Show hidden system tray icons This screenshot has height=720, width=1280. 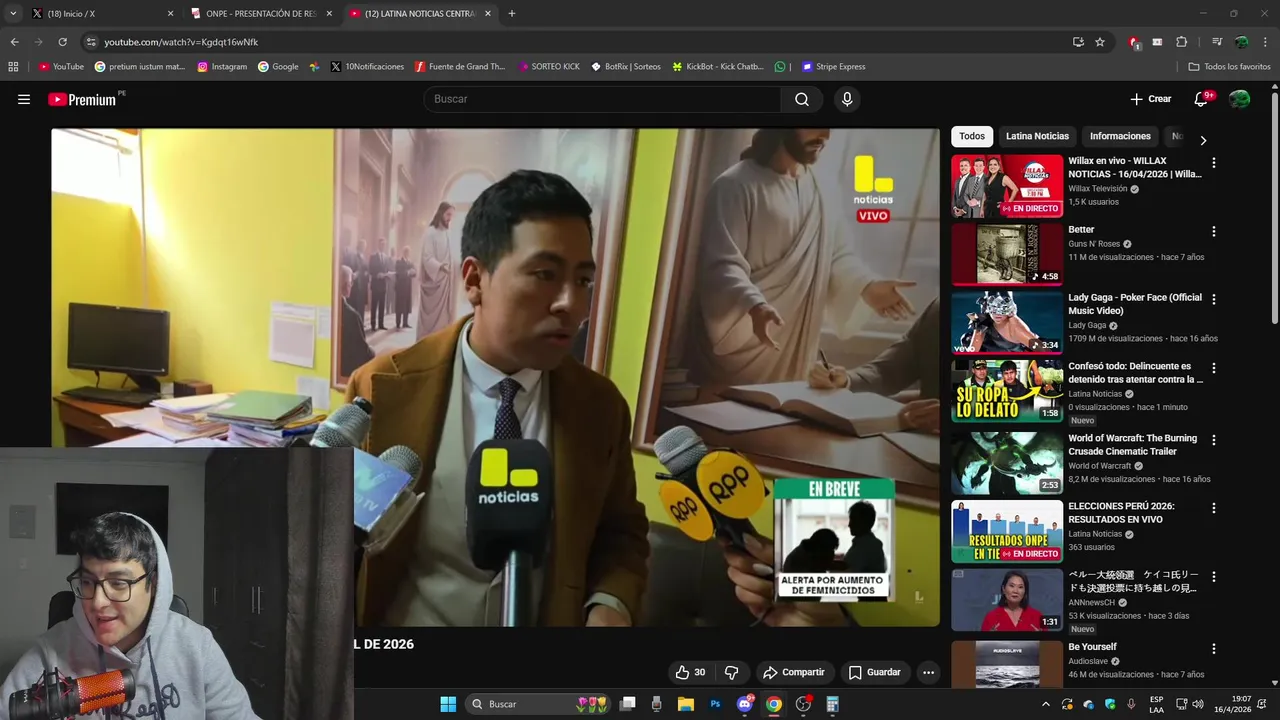(1046, 704)
